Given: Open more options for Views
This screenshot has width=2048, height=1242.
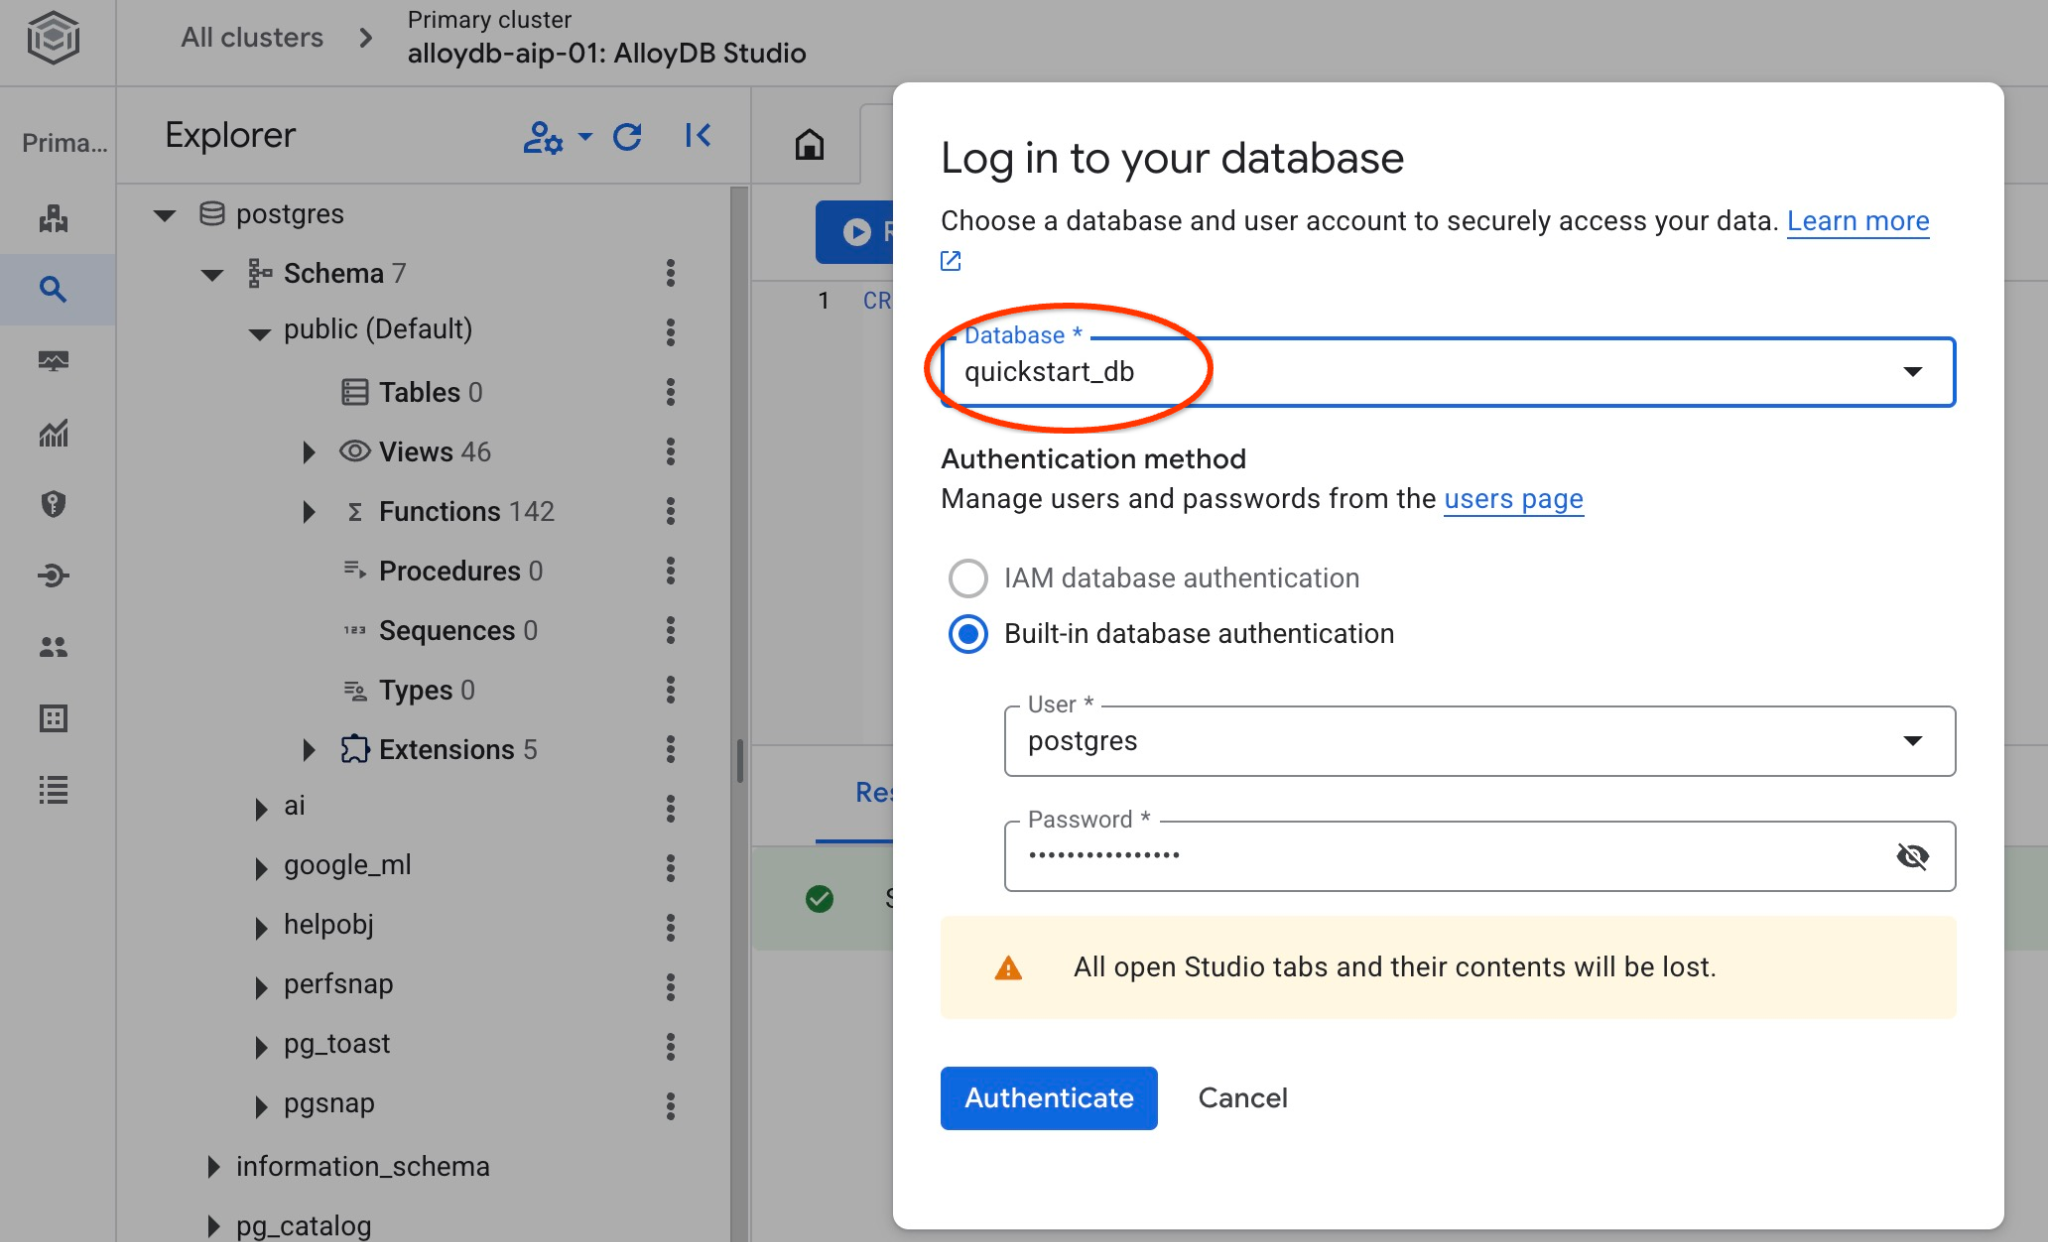Looking at the screenshot, I should tap(671, 452).
